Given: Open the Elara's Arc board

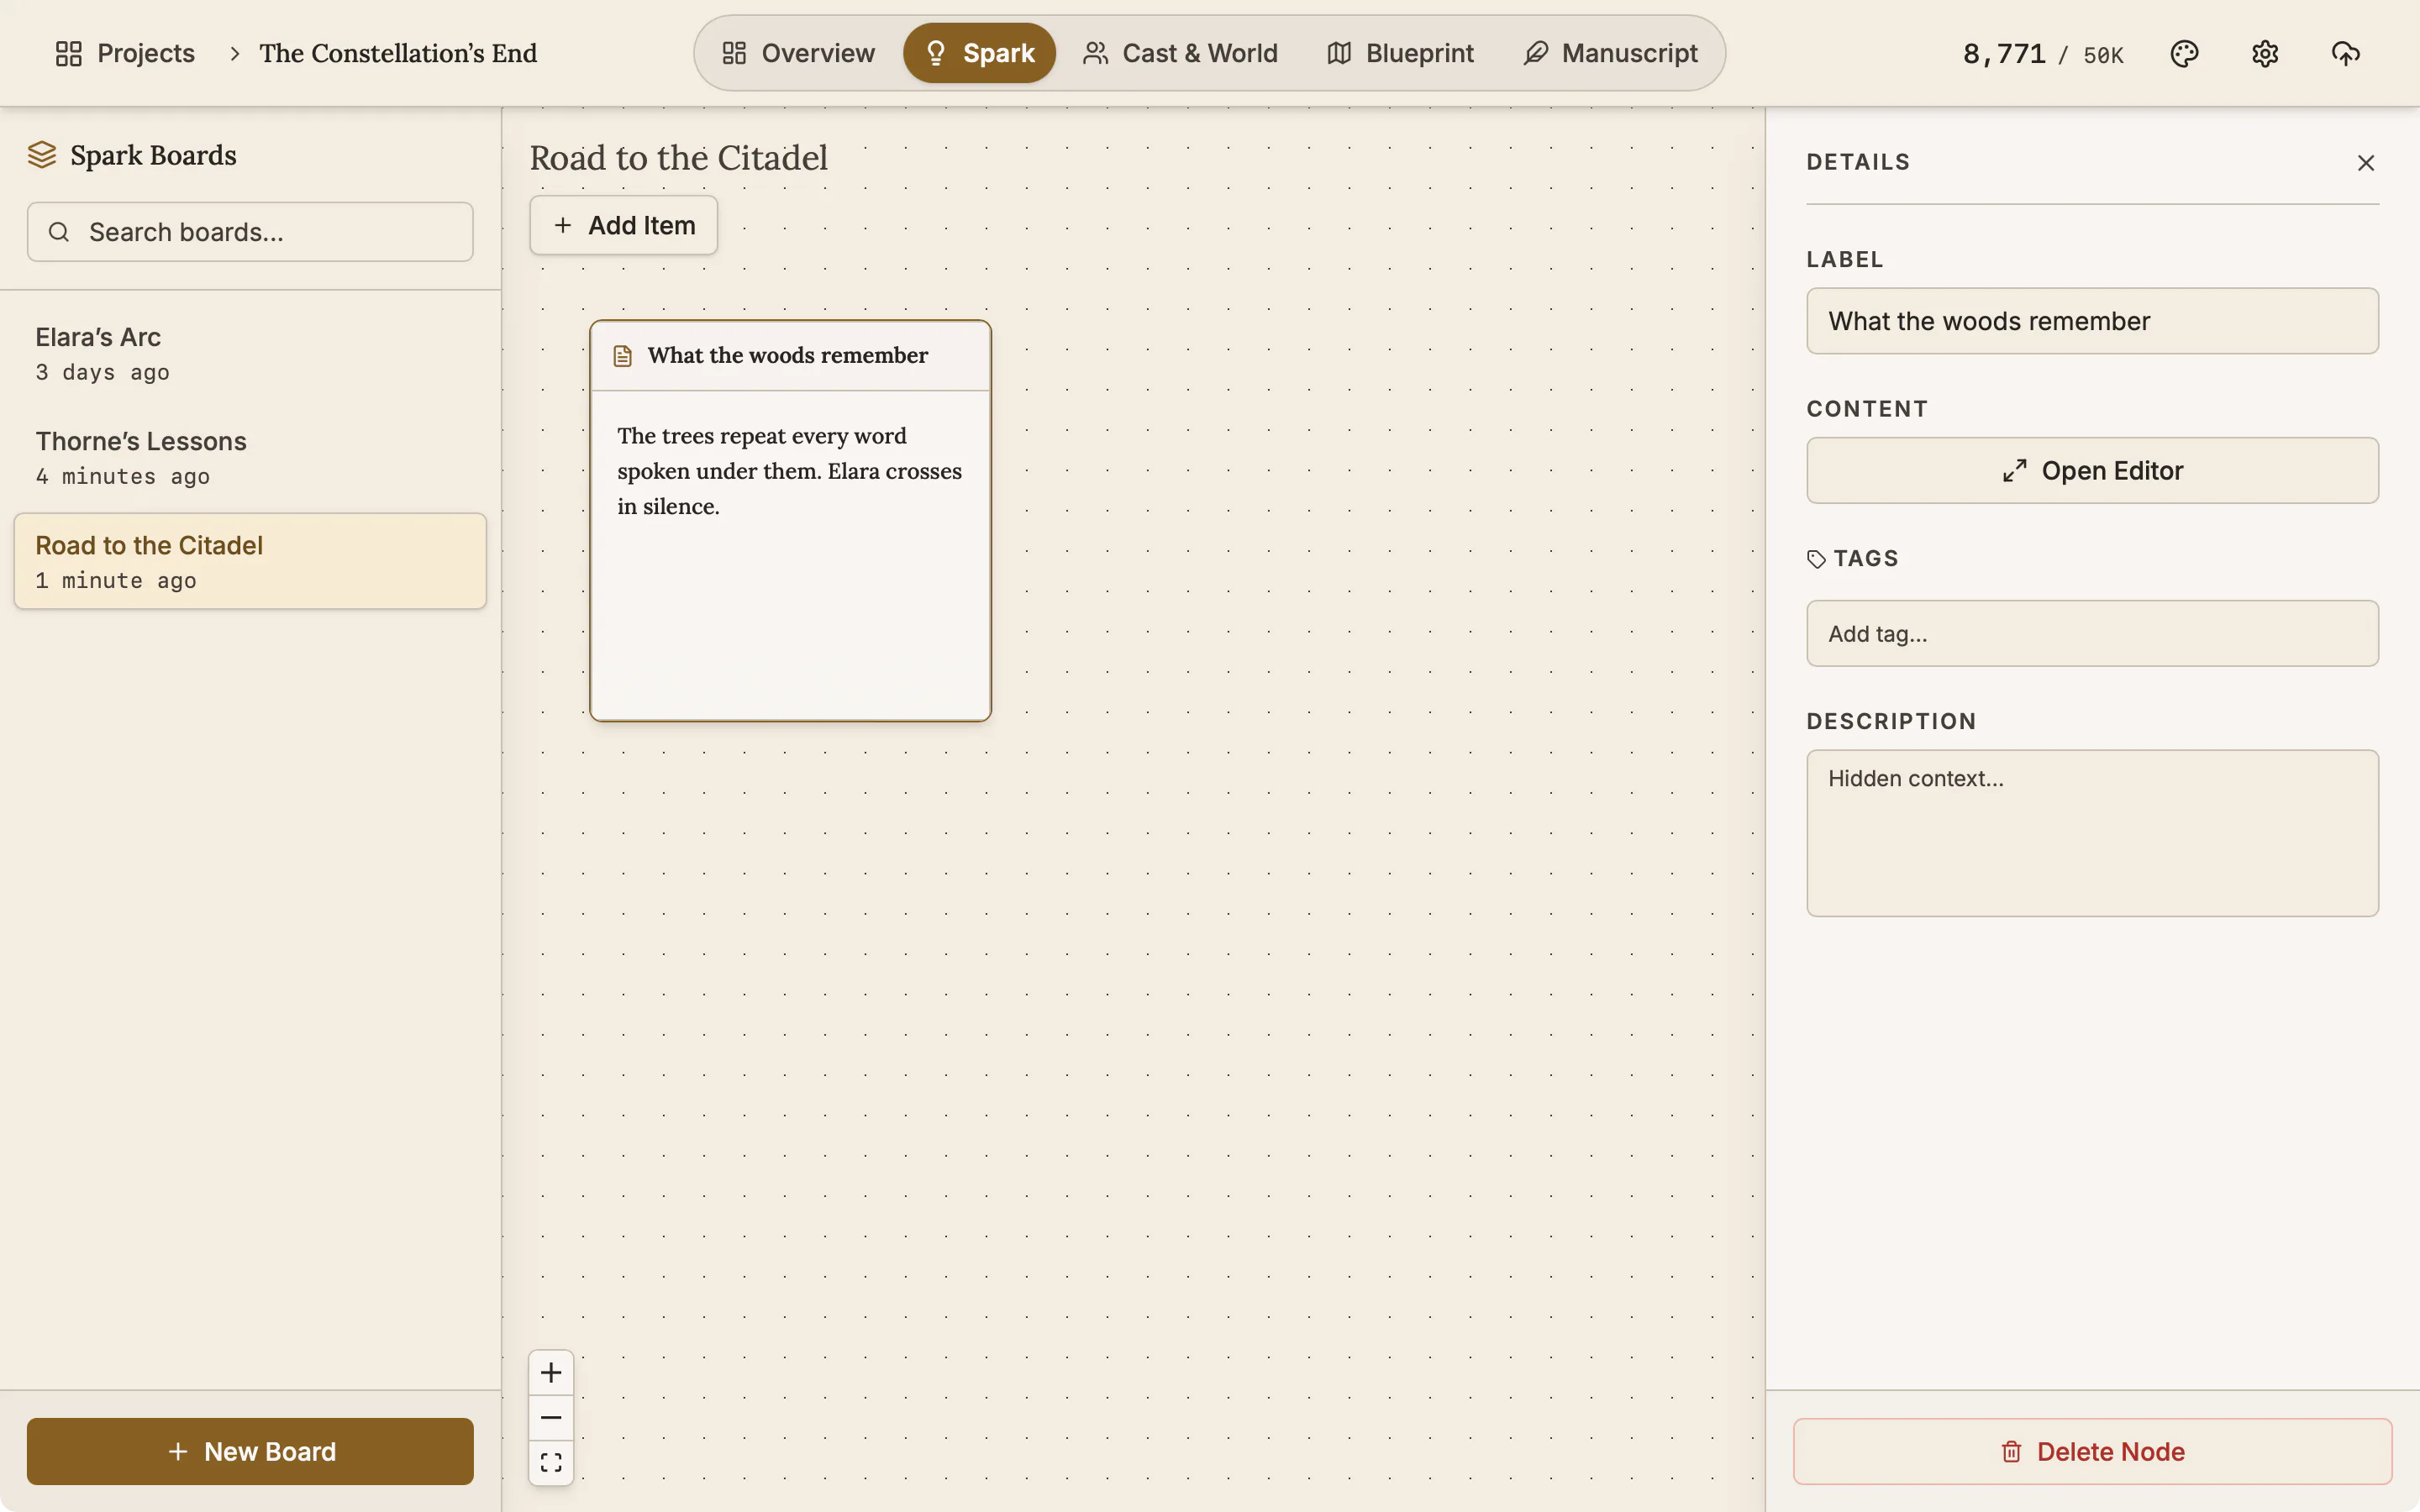Looking at the screenshot, I should click(250, 354).
